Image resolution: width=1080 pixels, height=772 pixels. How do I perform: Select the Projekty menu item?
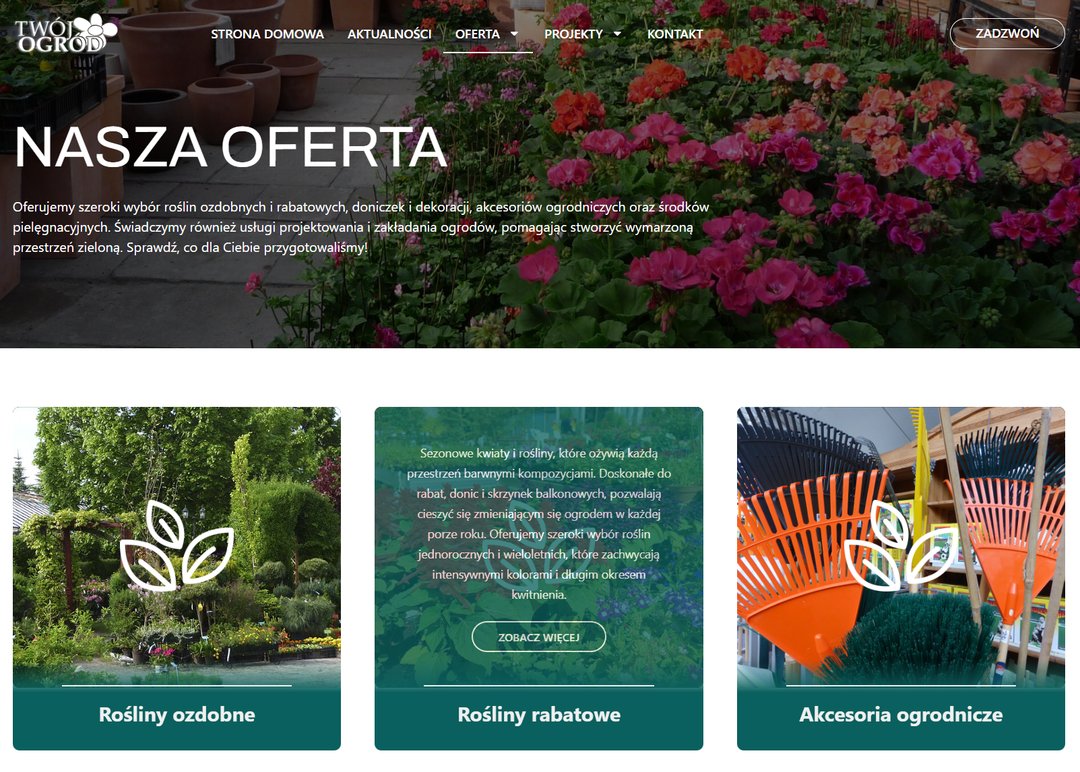click(x=574, y=34)
